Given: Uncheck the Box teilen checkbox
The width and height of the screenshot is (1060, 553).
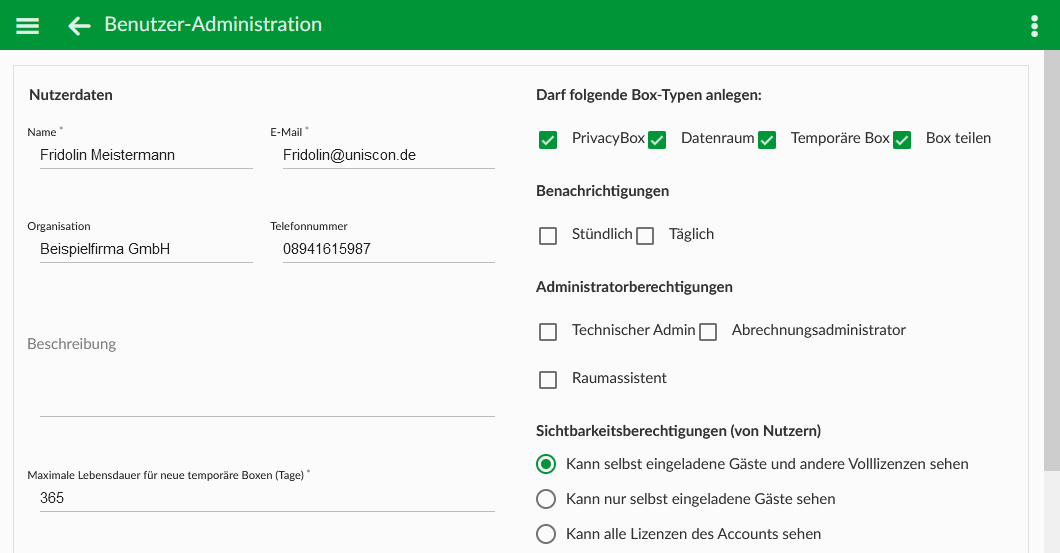Looking at the screenshot, I should [902, 140].
